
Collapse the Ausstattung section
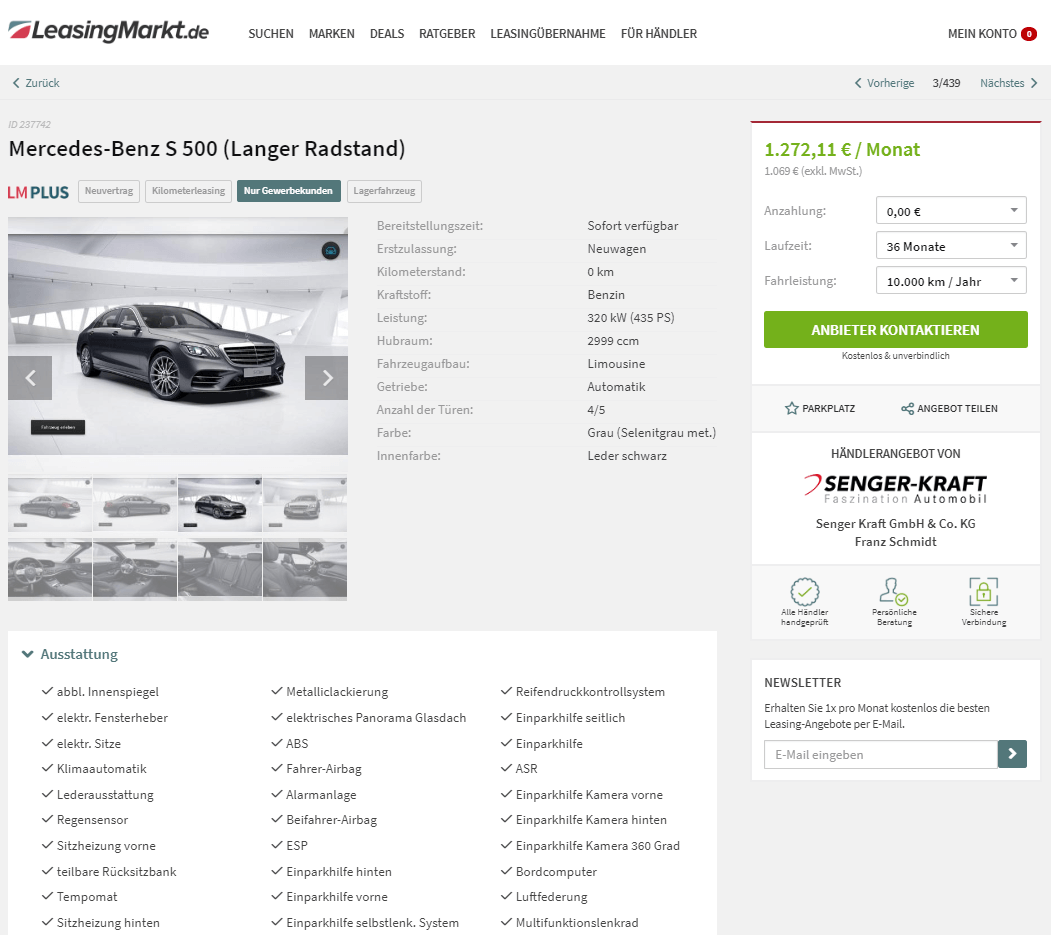point(70,654)
